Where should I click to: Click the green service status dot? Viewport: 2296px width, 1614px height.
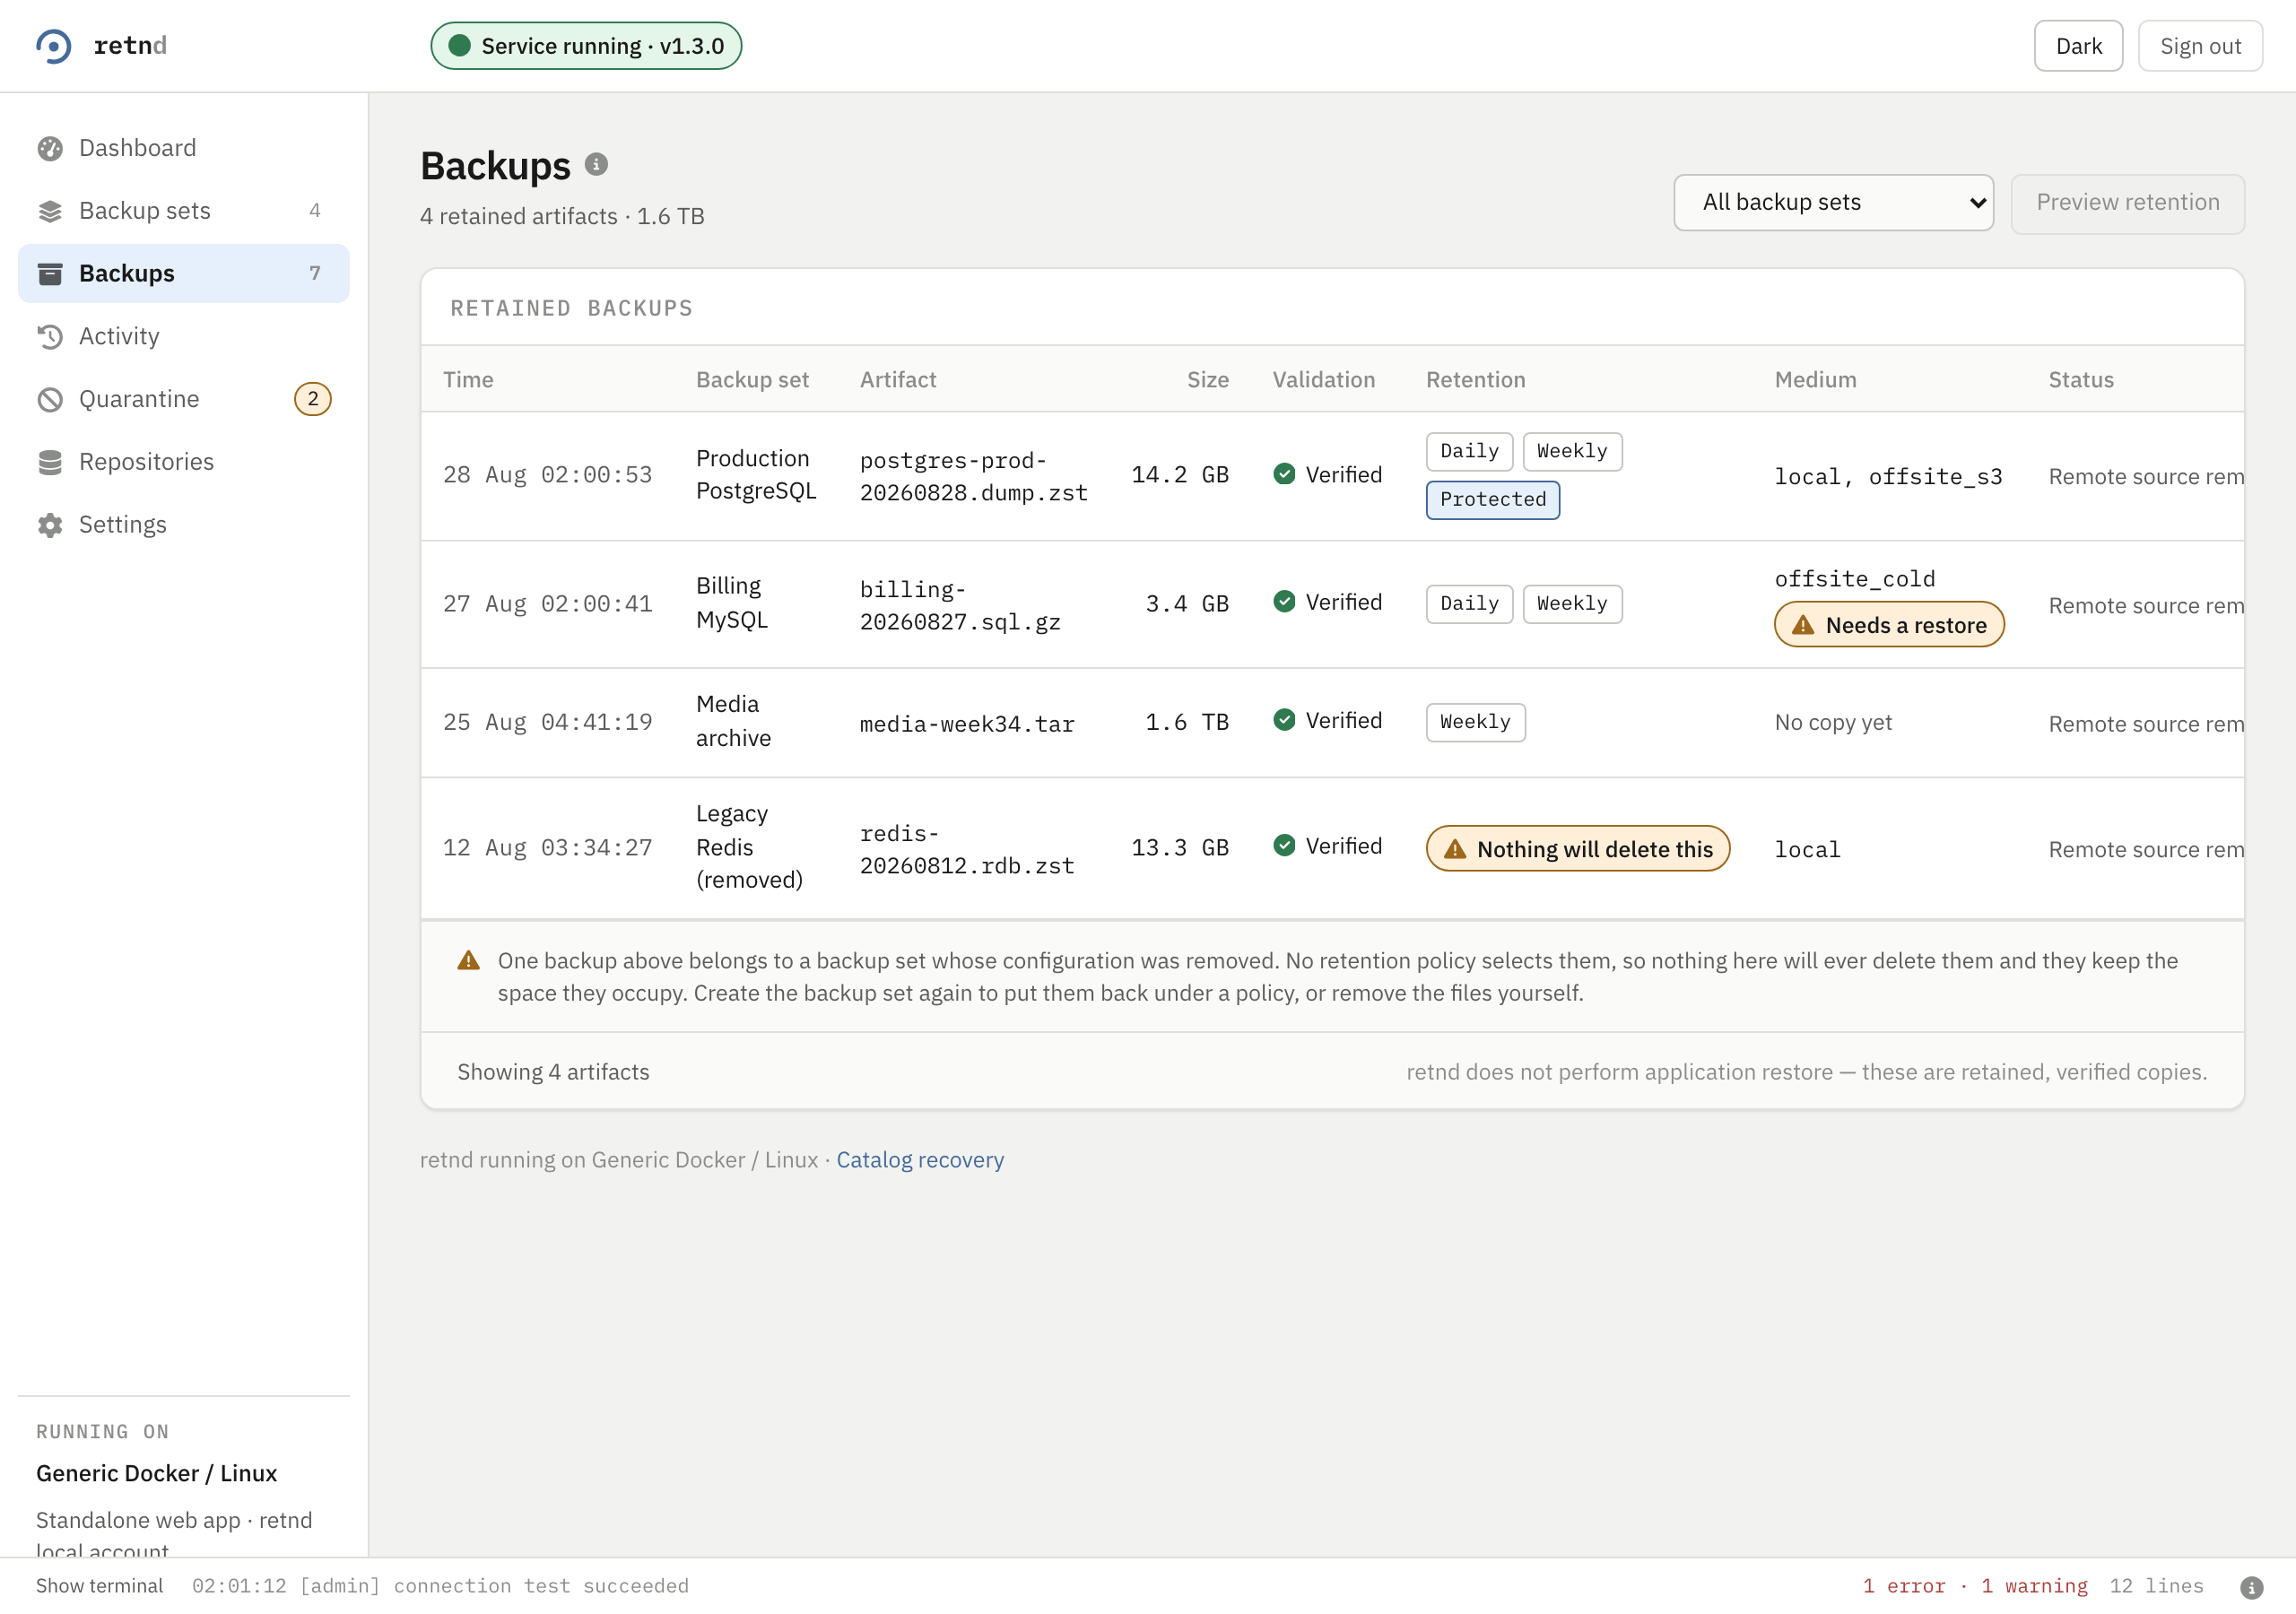click(460, 46)
